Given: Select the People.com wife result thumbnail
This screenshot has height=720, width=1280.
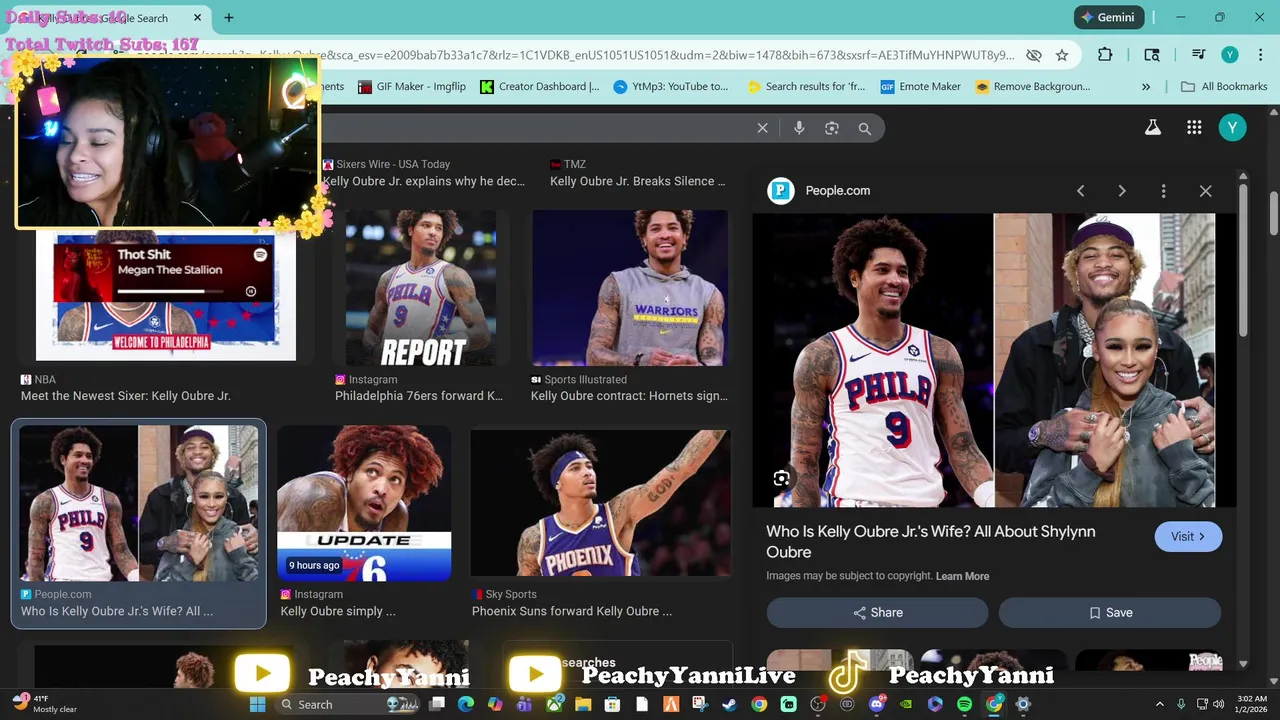Looking at the screenshot, I should tap(139, 503).
